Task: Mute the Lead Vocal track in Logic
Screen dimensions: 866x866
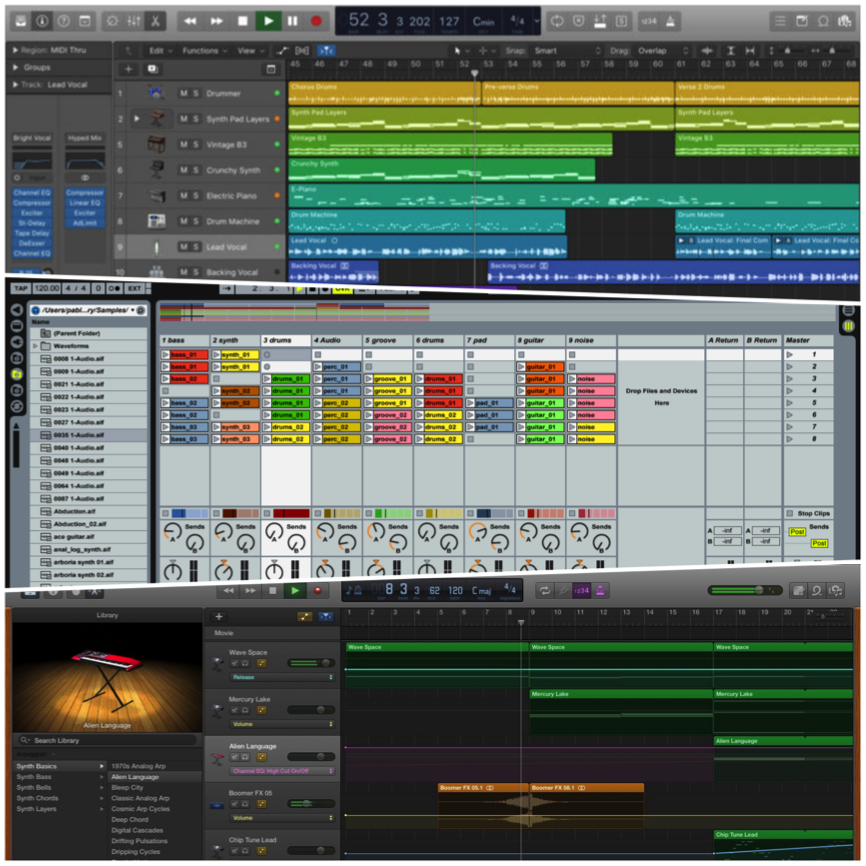Action: [183, 247]
